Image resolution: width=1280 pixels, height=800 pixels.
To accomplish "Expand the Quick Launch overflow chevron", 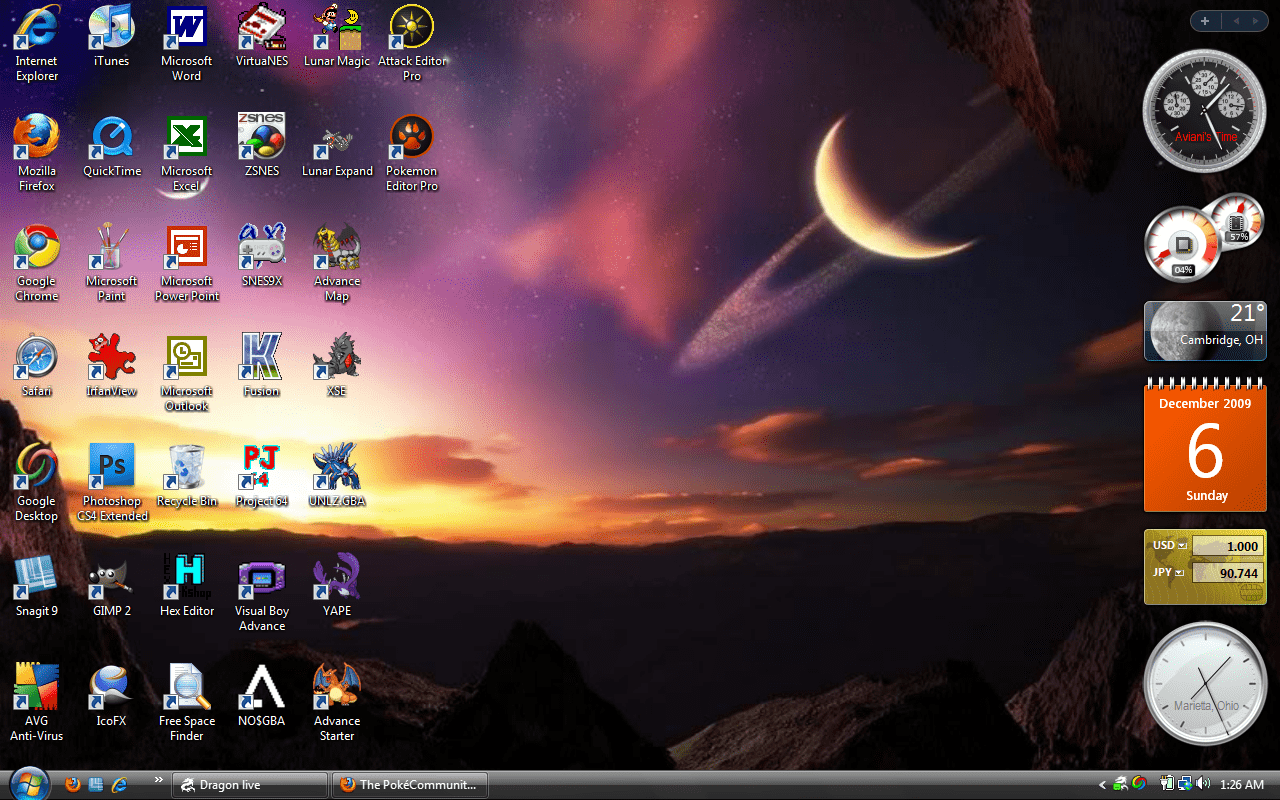I will pyautogui.click(x=158, y=779).
